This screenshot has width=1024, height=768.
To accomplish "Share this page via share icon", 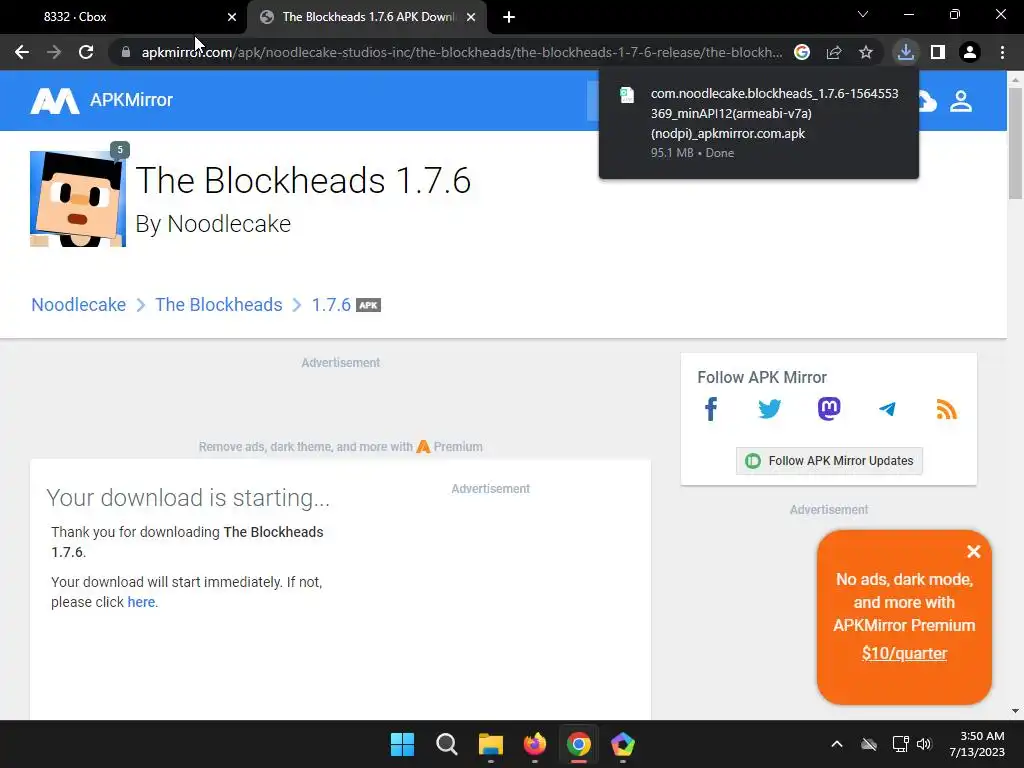I will click(x=834, y=52).
